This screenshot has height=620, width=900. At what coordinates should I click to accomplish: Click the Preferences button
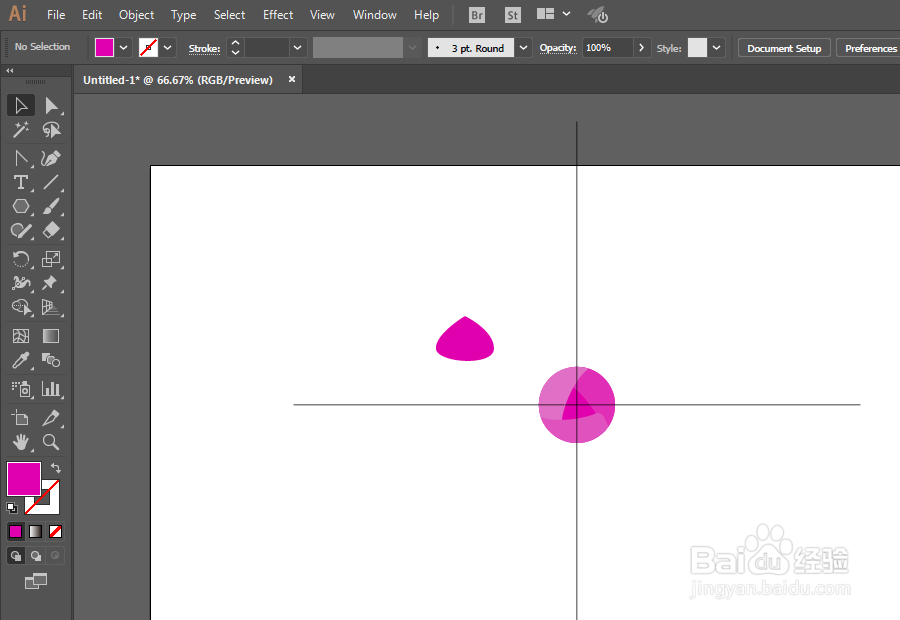[870, 48]
